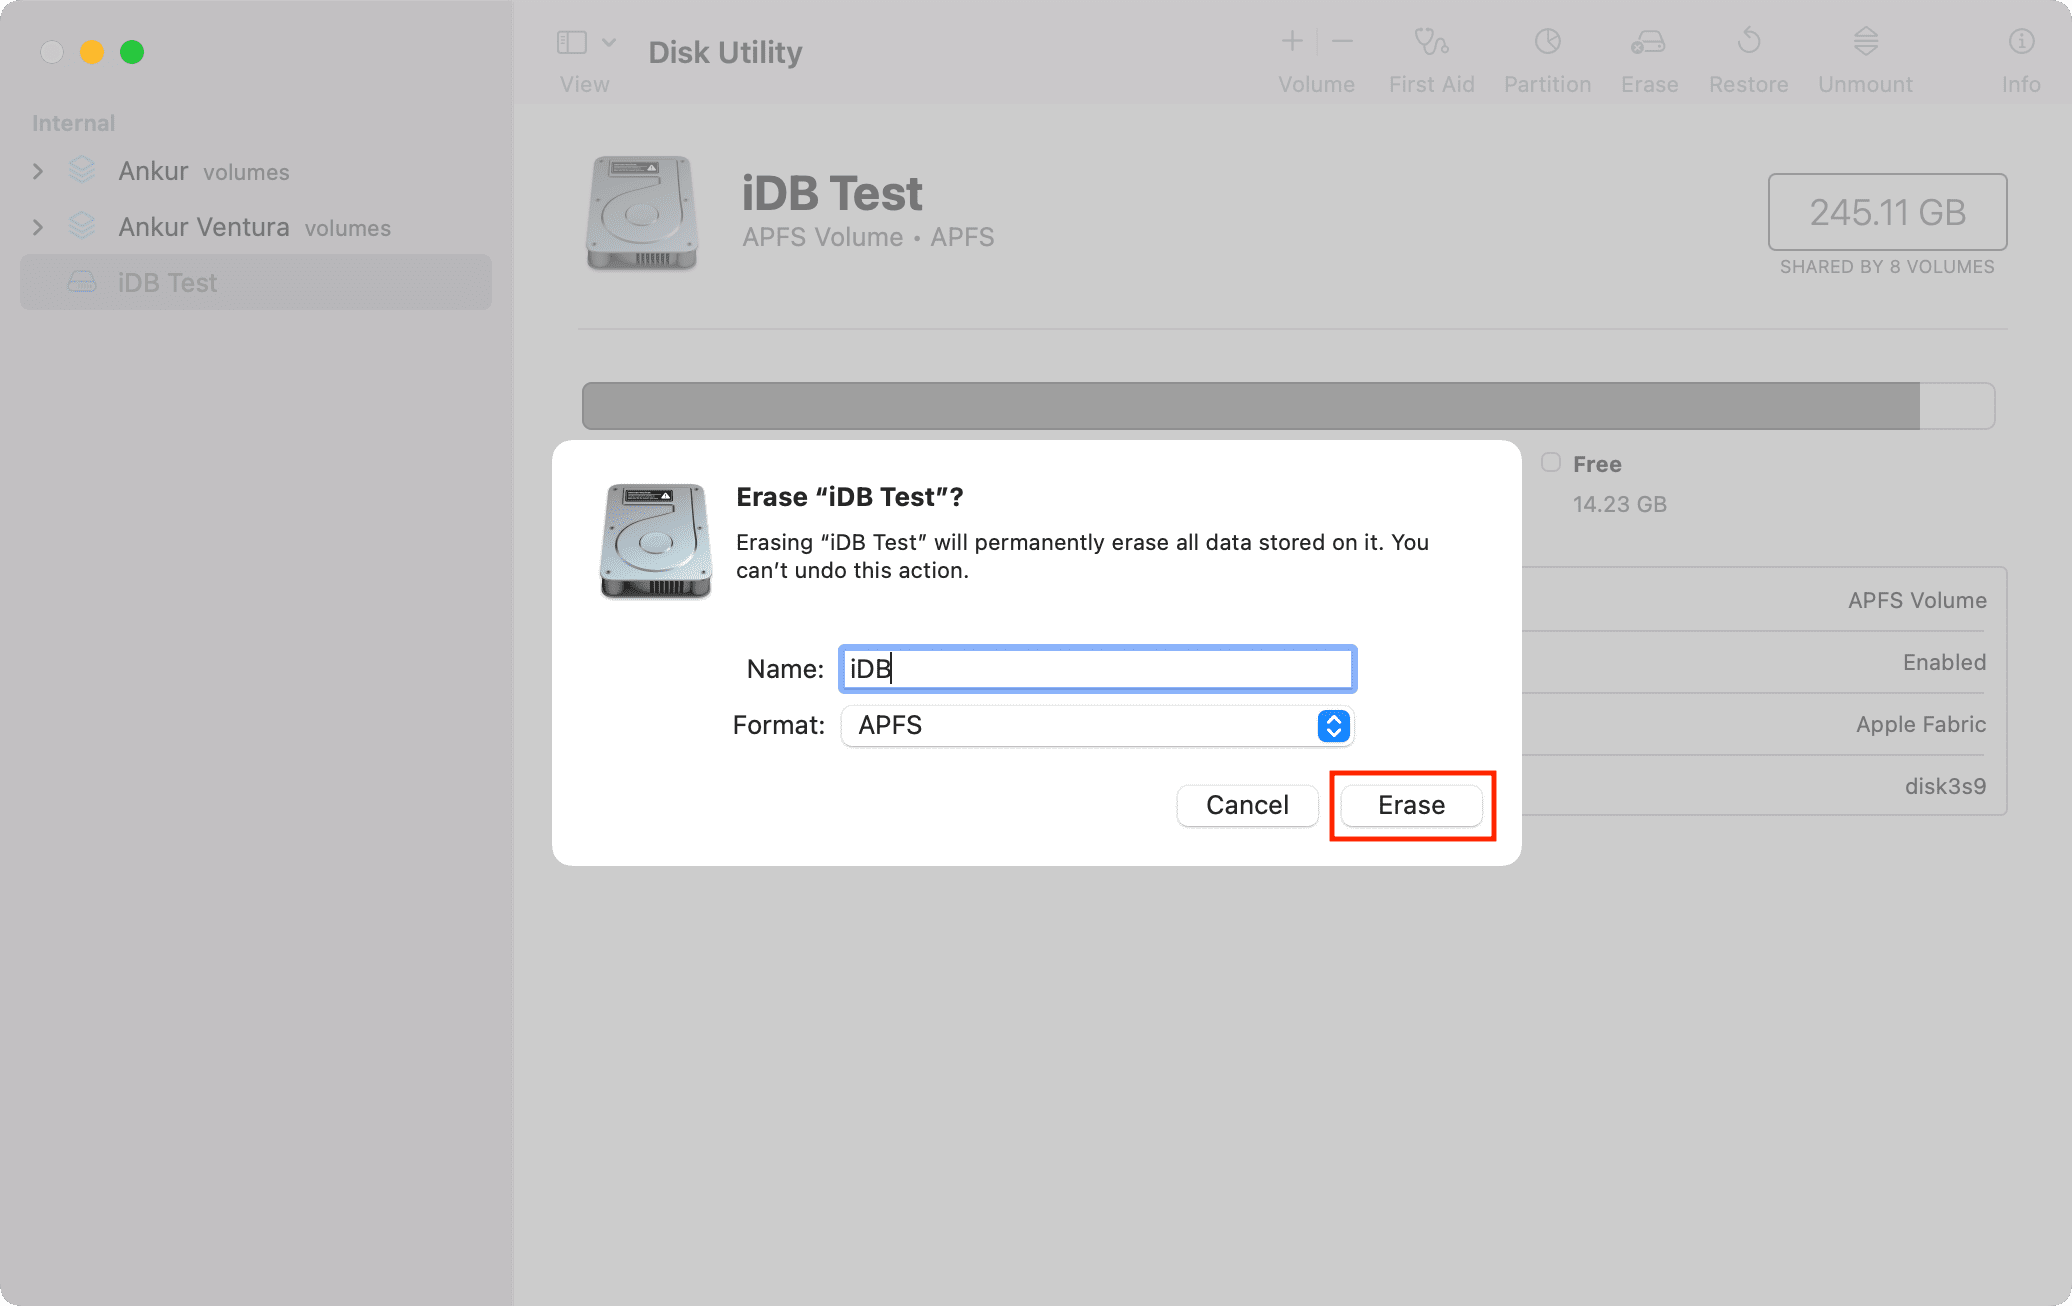Open the Partition tool in toolbar
The width and height of the screenshot is (2072, 1306).
(x=1547, y=41)
